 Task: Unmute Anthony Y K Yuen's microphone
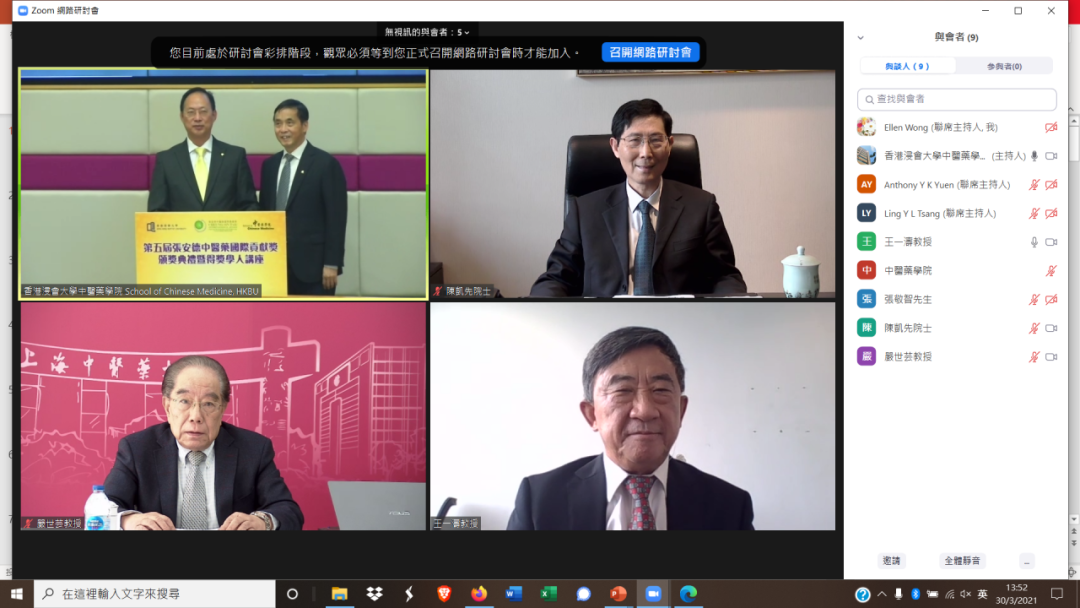(1035, 185)
